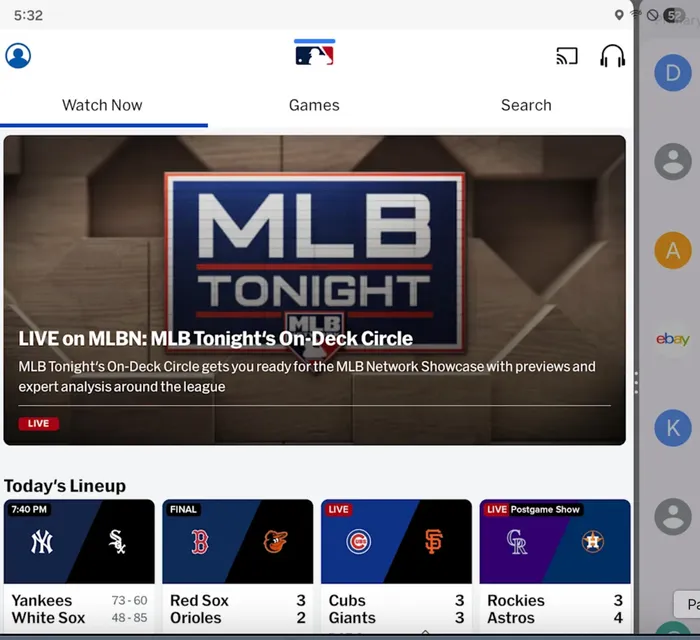This screenshot has width=700, height=640.
Task: Click the Giants SF team logo
Action: pyautogui.click(x=433, y=542)
